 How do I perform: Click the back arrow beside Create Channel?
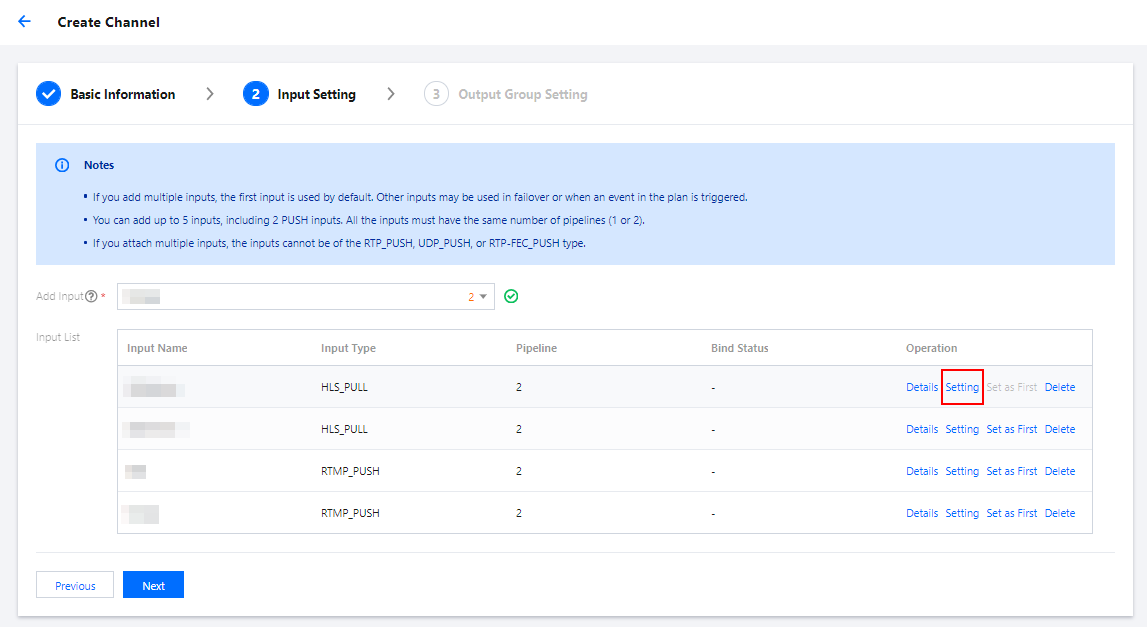tap(24, 21)
